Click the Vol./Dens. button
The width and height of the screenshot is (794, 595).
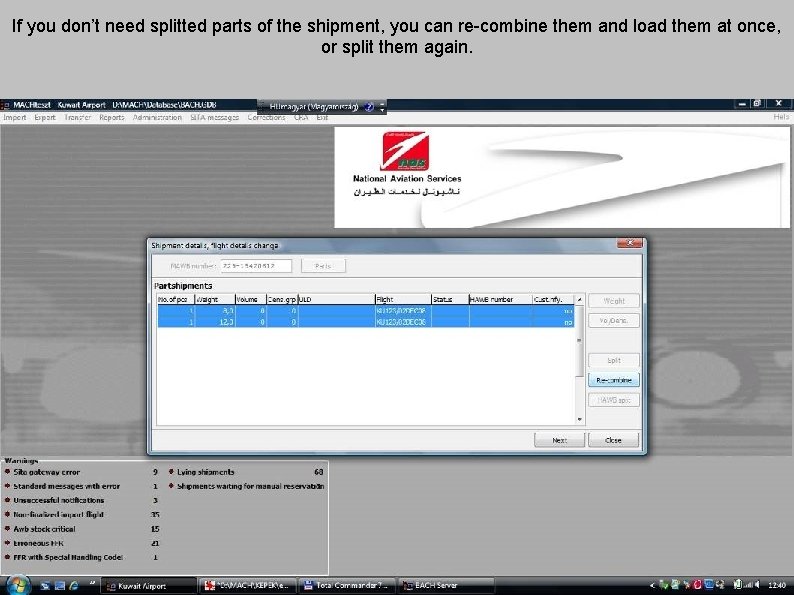click(x=614, y=321)
